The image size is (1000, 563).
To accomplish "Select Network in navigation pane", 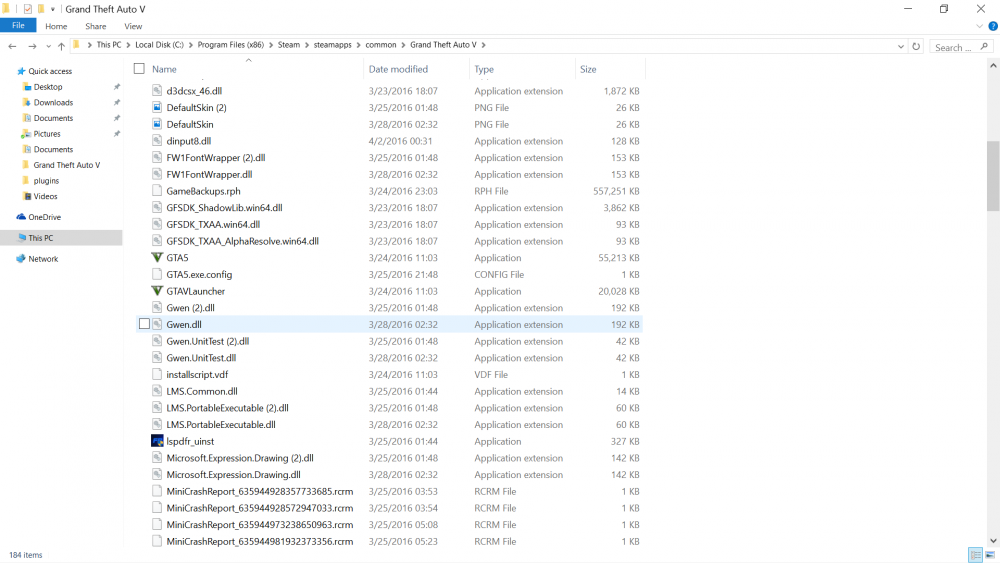I will (x=43, y=259).
